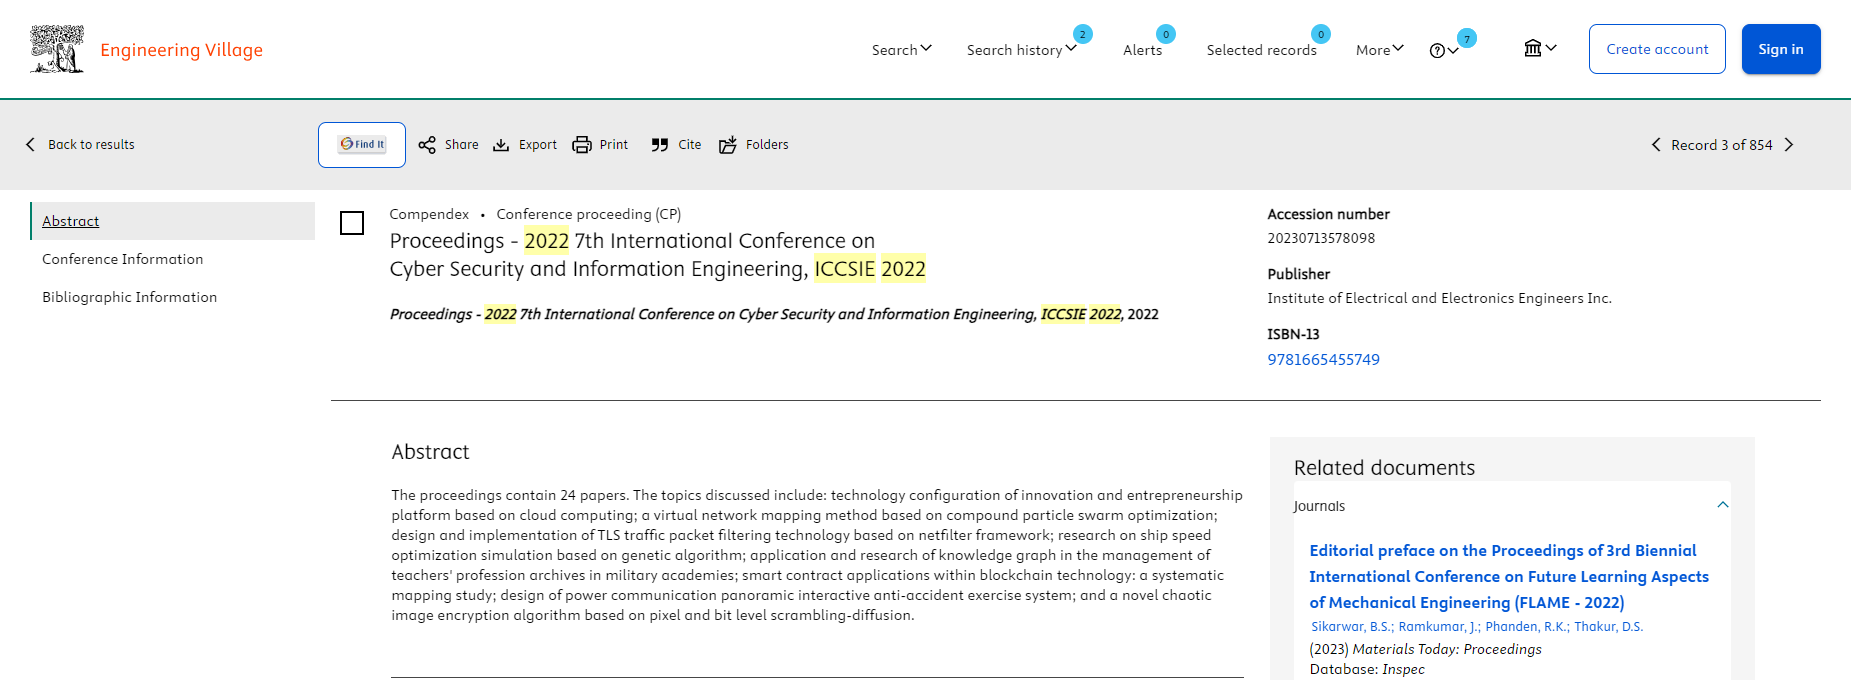Click the Engineering Village tree logo
The image size is (1851, 680).
(57, 49)
